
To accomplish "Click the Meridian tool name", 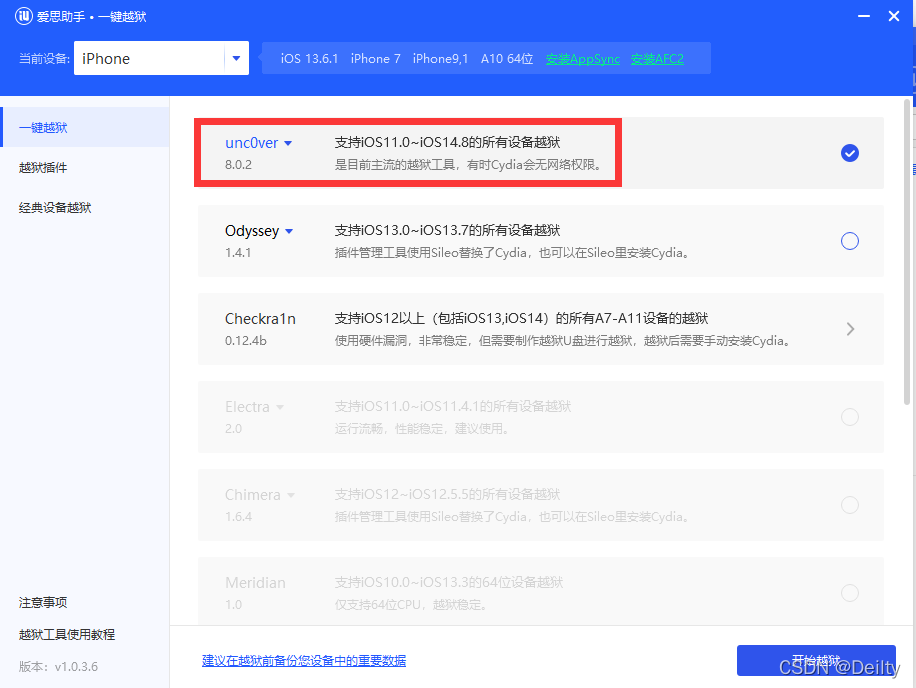I will tap(255, 583).
